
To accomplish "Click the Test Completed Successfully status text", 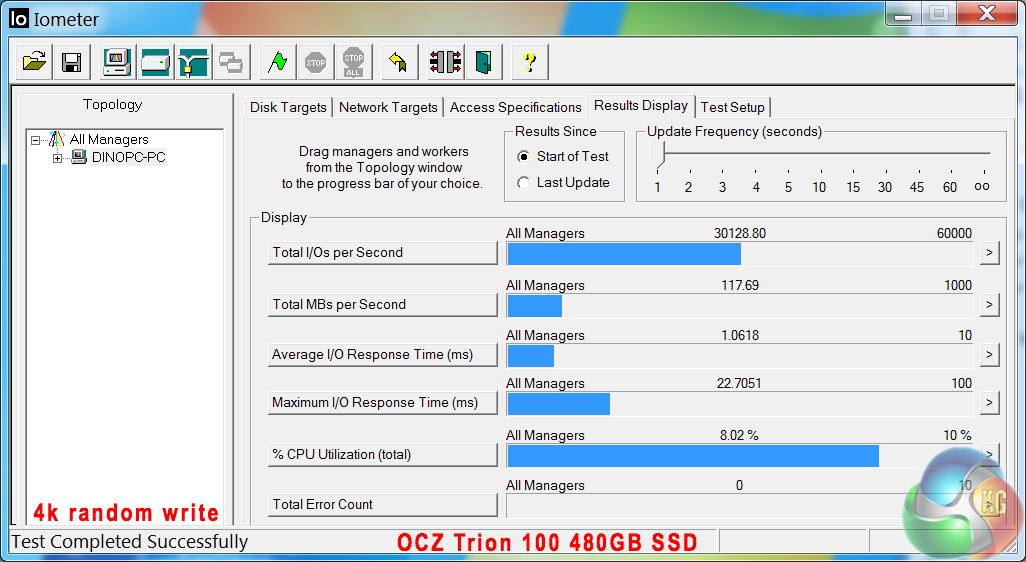I will [x=130, y=542].
